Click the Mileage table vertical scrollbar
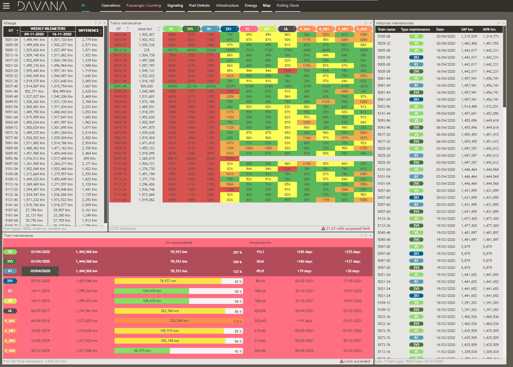The image size is (513, 367). coord(106,125)
